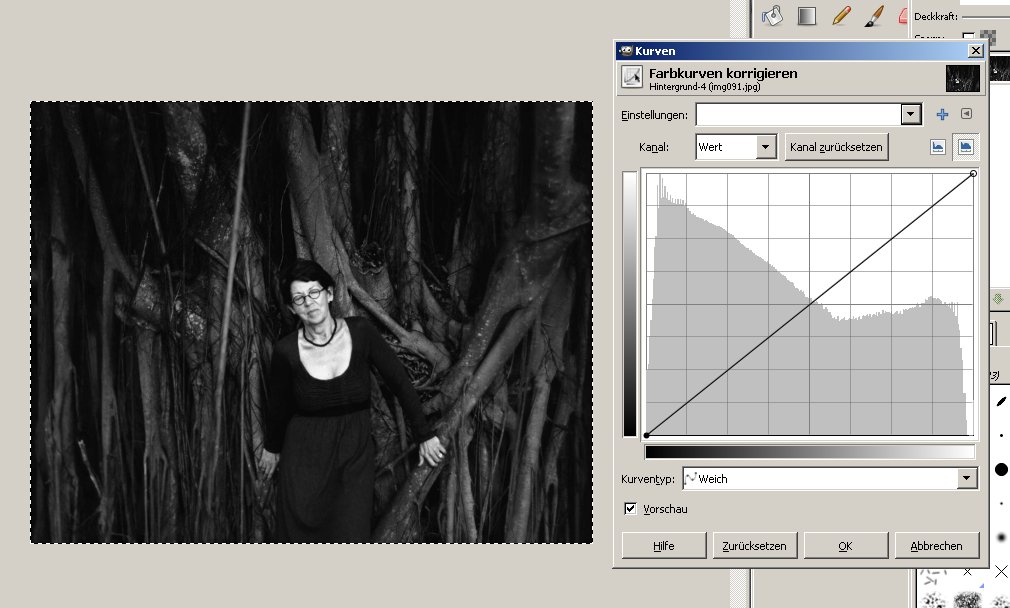Viewport: 1010px width, 608px height.
Task: Click the Zurücksetzen reset button
Action: [x=755, y=546]
